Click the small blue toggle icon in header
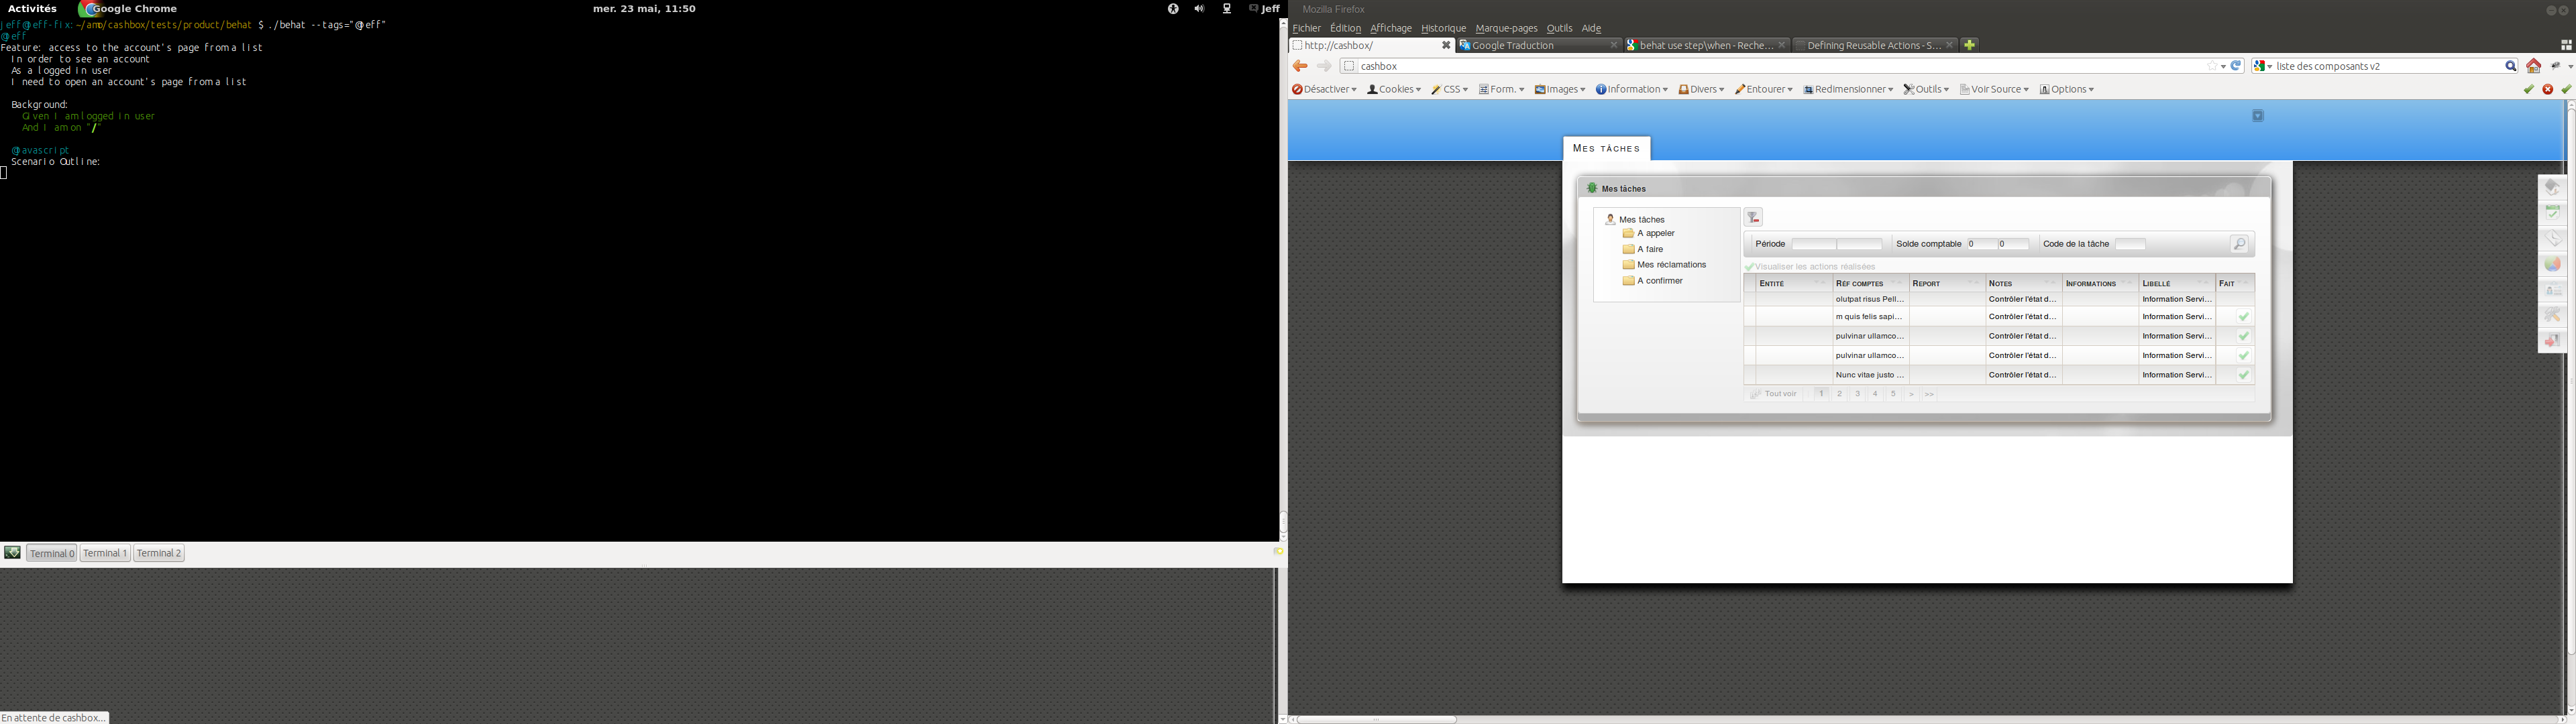The width and height of the screenshot is (2576, 724). [x=2258, y=117]
